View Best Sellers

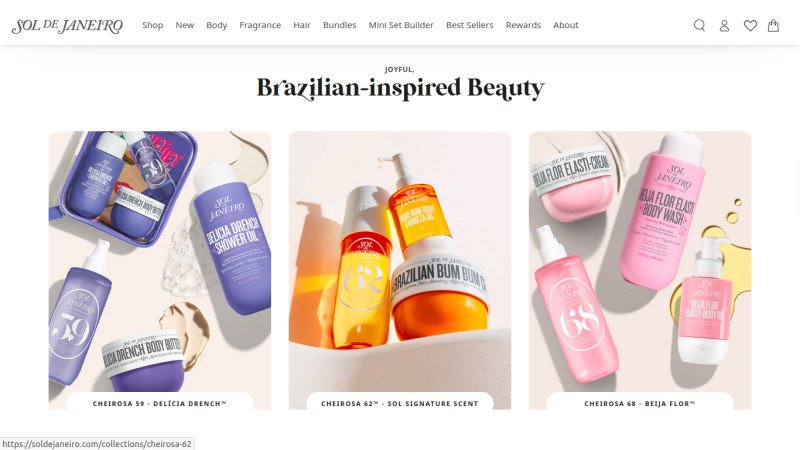point(469,25)
